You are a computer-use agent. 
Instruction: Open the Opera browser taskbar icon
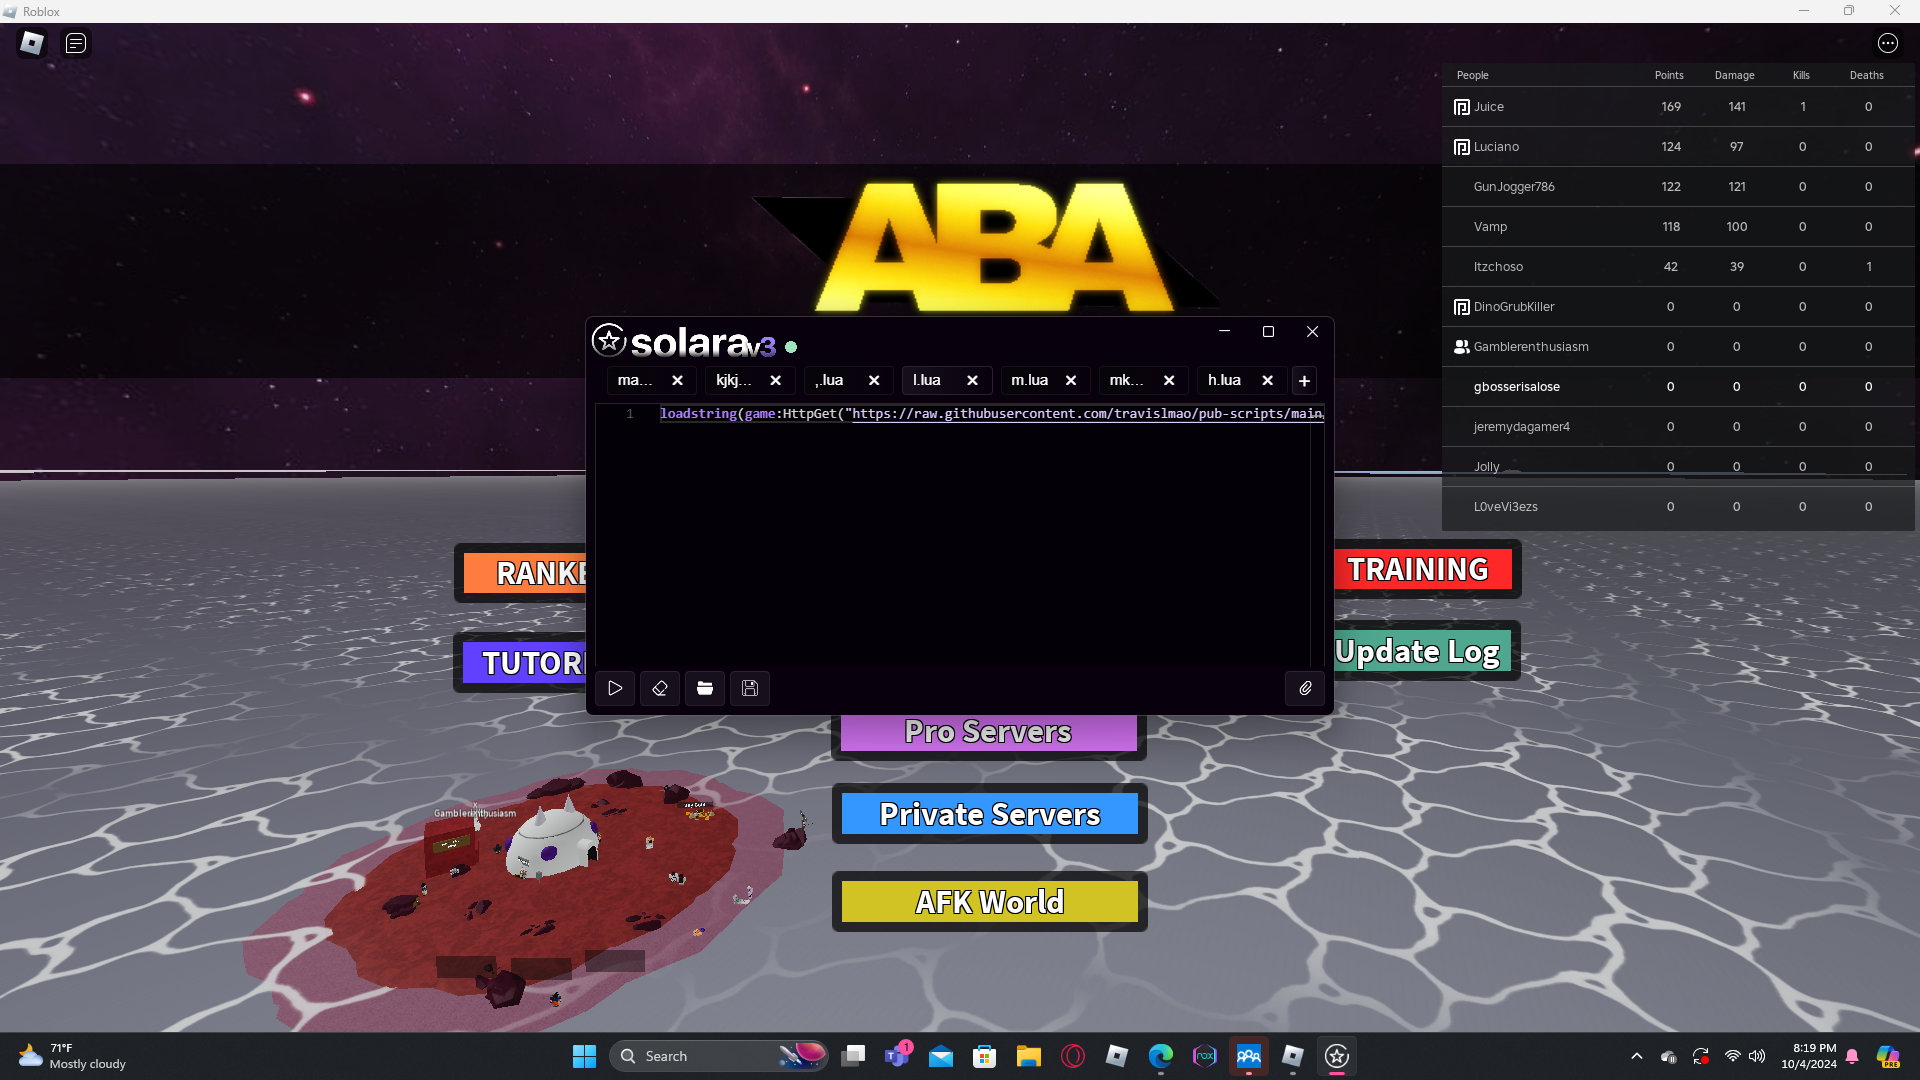pos(1073,1056)
